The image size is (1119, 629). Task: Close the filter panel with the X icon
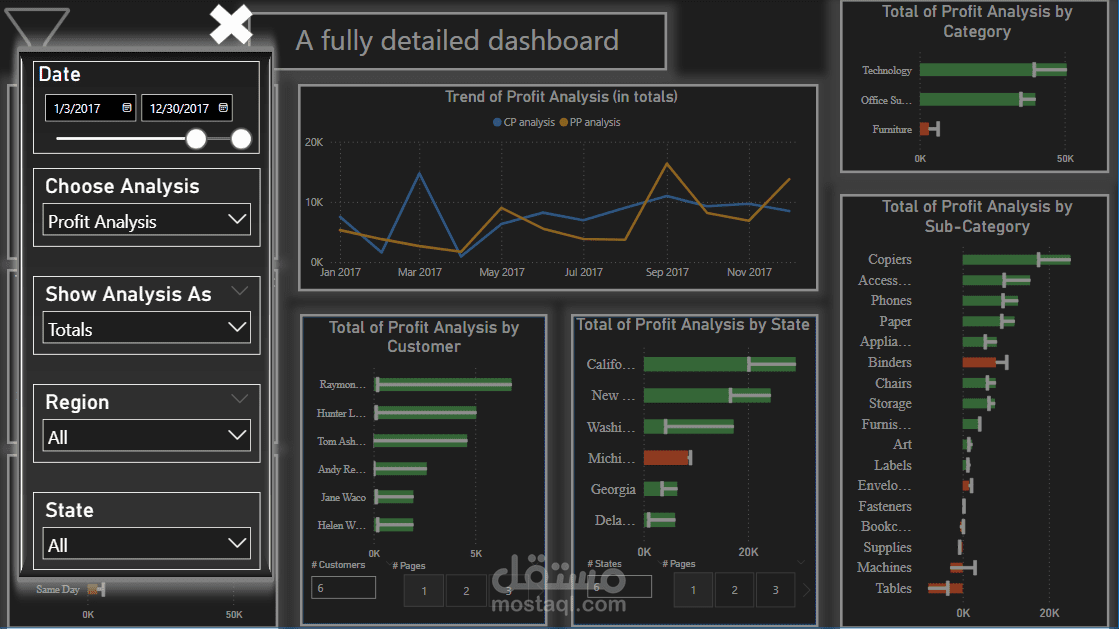231,24
